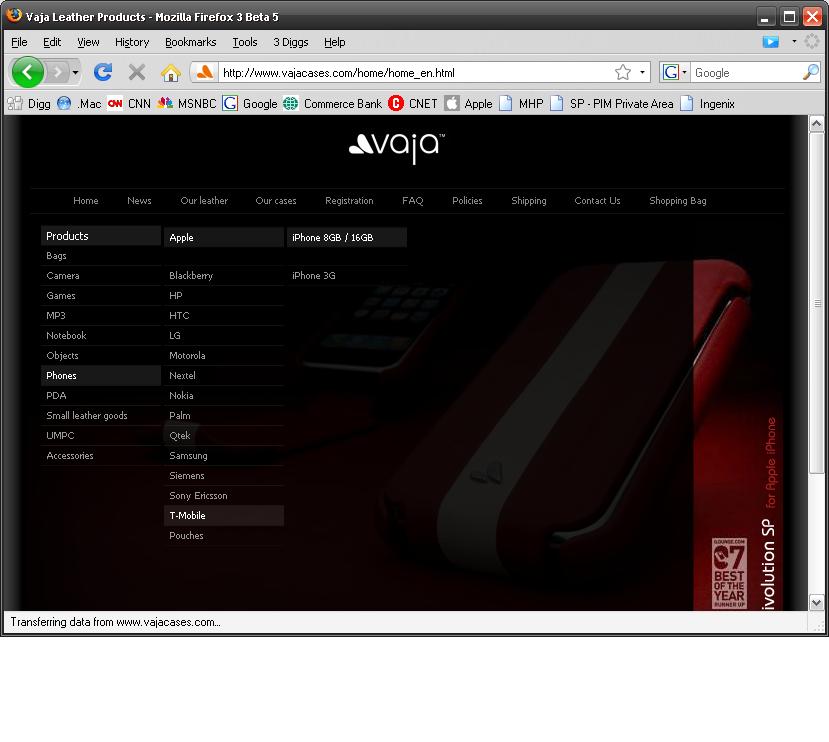The height and width of the screenshot is (742, 829).
Task: Open the Help menu
Action: click(x=335, y=42)
